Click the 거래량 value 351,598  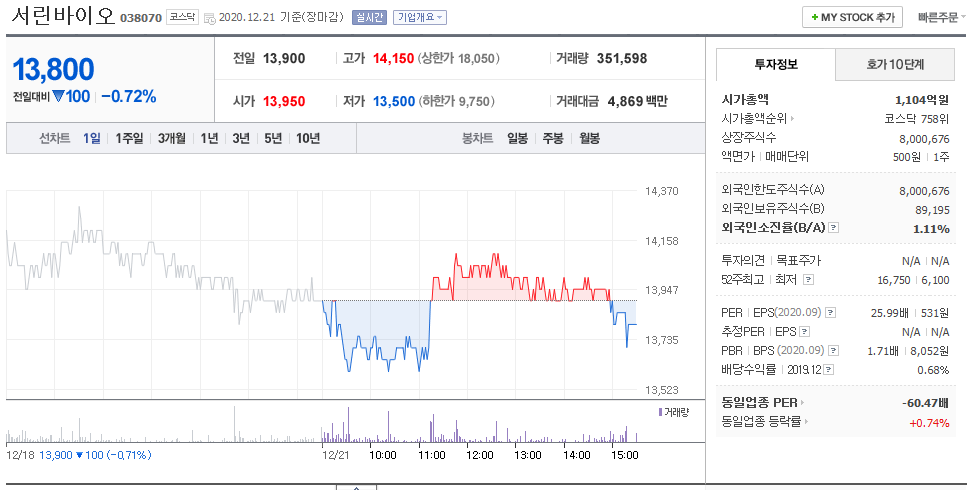(622, 58)
